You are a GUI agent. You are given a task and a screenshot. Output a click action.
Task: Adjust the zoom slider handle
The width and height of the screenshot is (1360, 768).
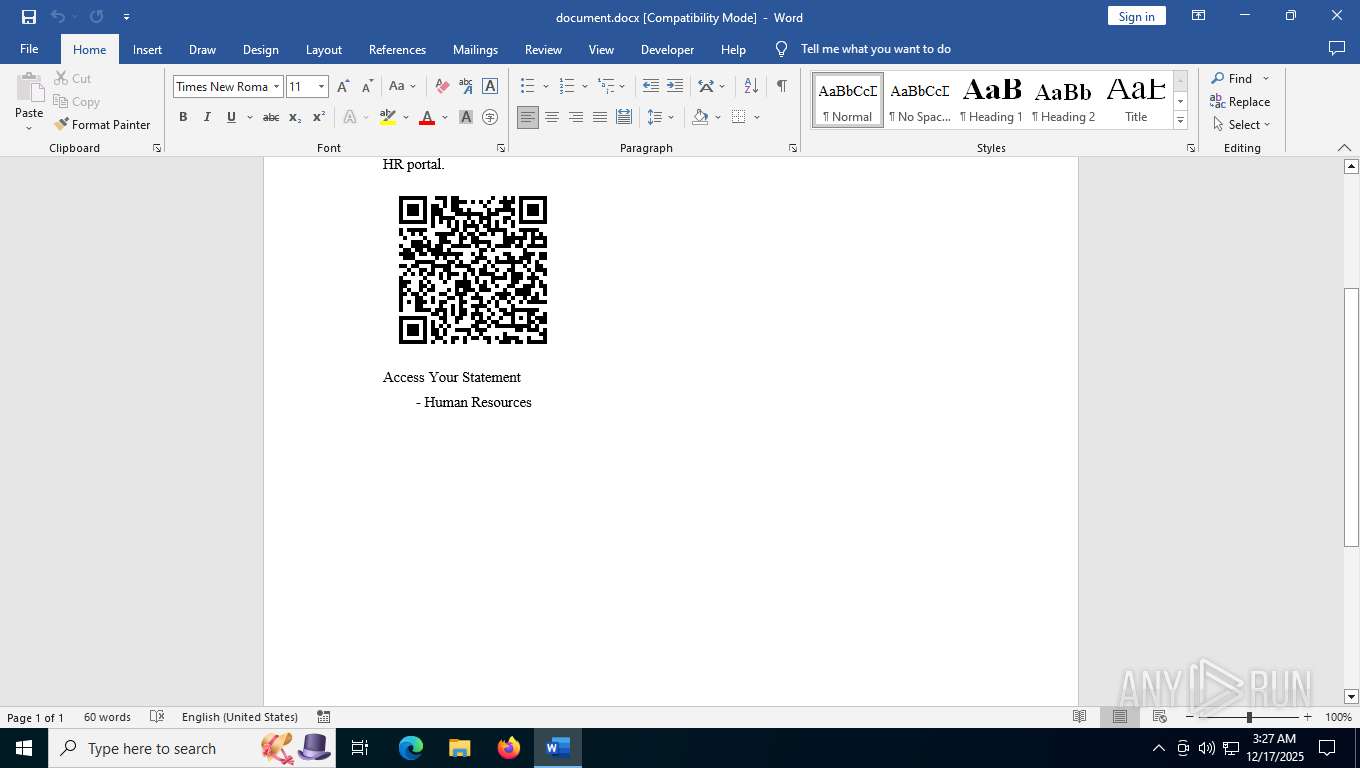tap(1249, 717)
